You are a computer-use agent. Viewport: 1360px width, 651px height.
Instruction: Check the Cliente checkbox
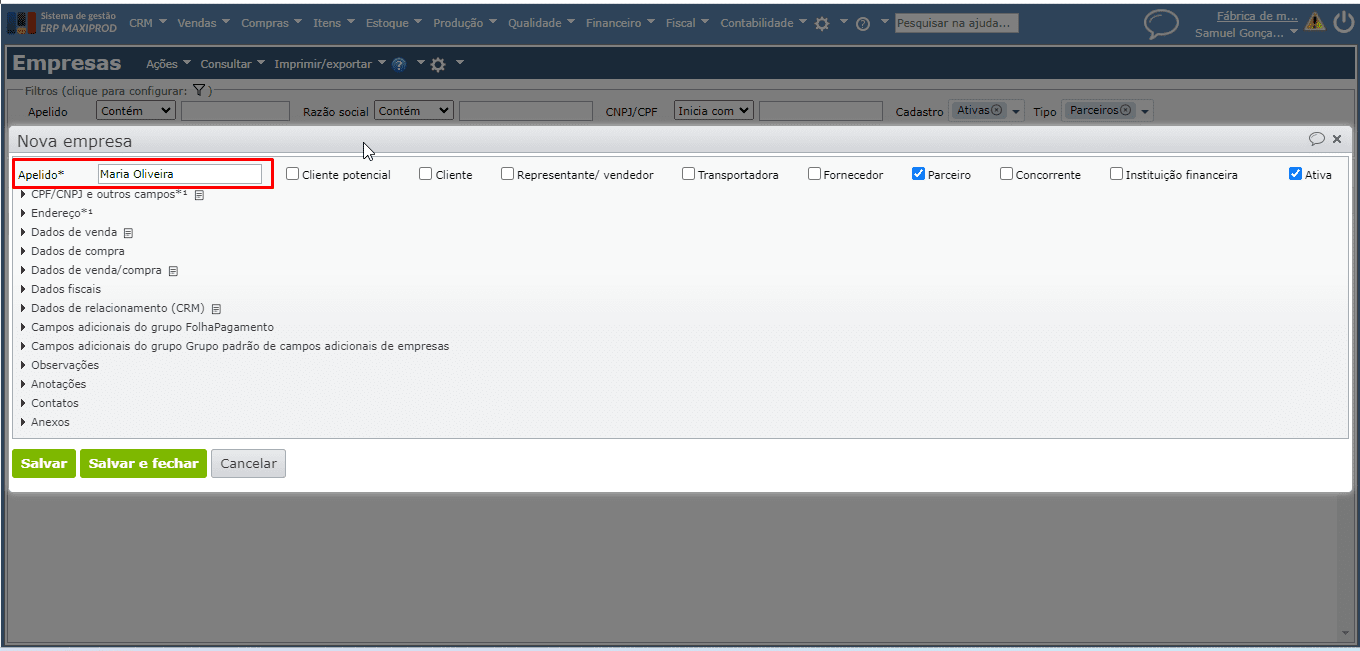[x=426, y=174]
